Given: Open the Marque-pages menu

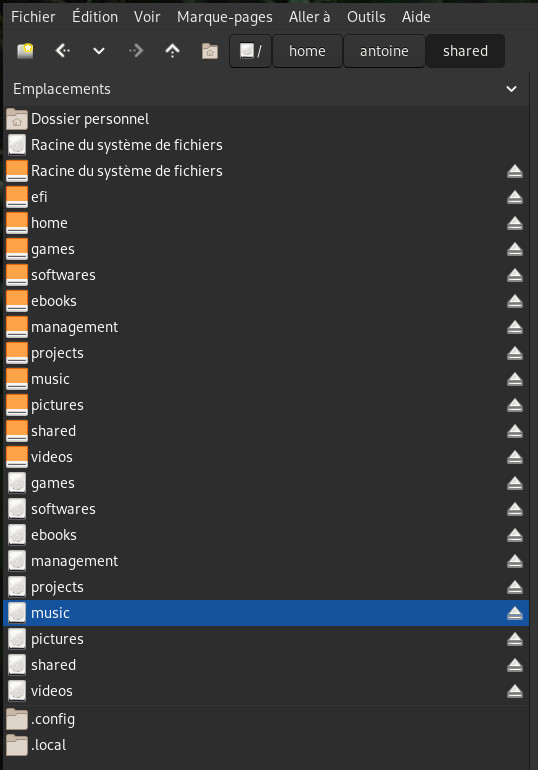Looking at the screenshot, I should coord(224,17).
